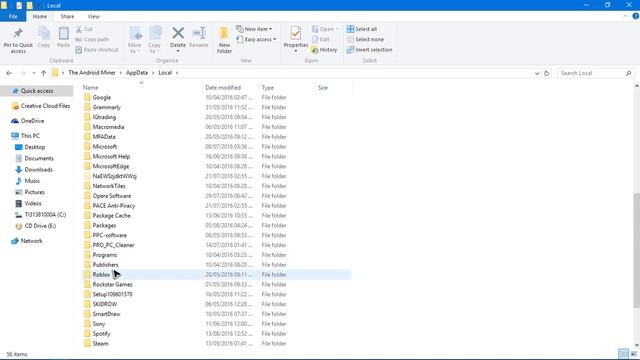Open OneDrive in the navigation pane
This screenshot has height=360, width=640.
28,121
